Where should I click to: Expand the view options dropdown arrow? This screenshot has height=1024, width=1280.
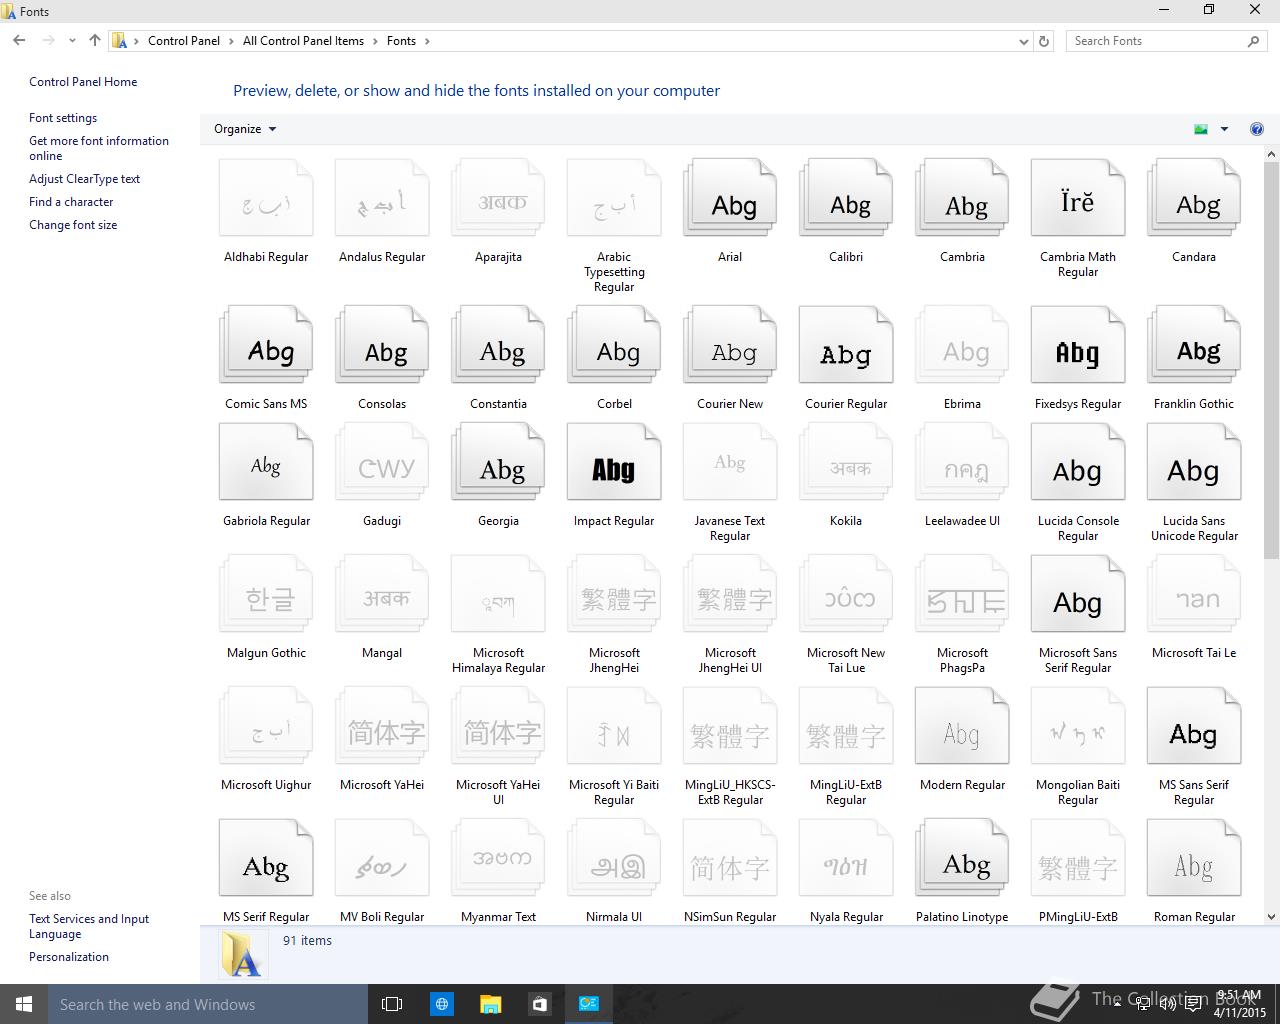pos(1224,129)
